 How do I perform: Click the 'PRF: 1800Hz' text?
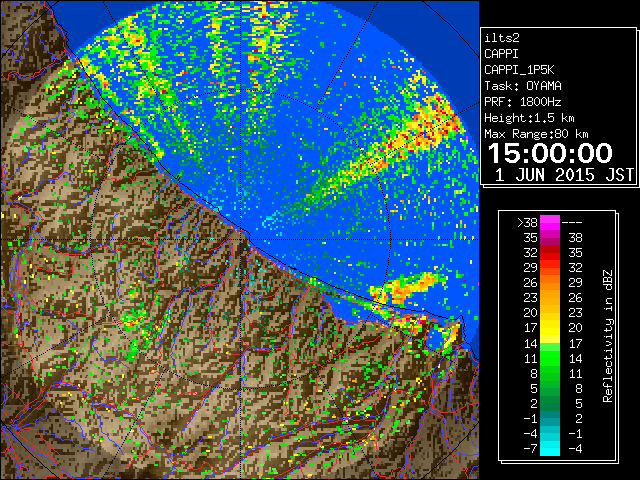click(523, 102)
